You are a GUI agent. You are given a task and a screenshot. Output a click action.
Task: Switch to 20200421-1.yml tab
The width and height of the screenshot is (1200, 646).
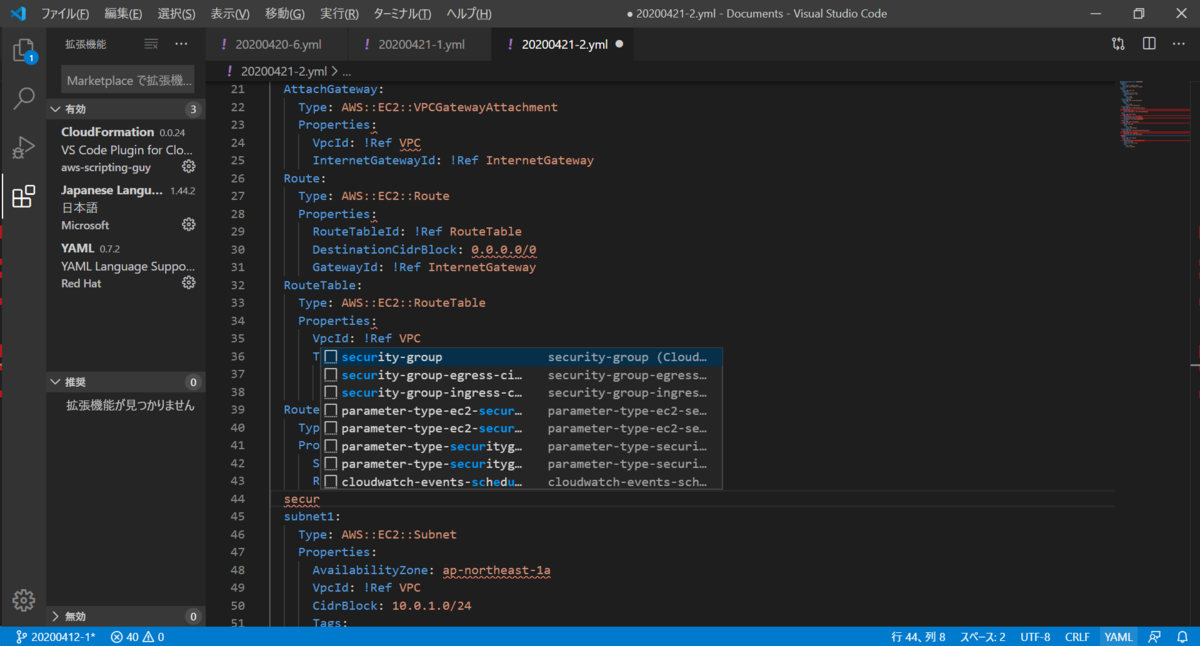click(421, 44)
